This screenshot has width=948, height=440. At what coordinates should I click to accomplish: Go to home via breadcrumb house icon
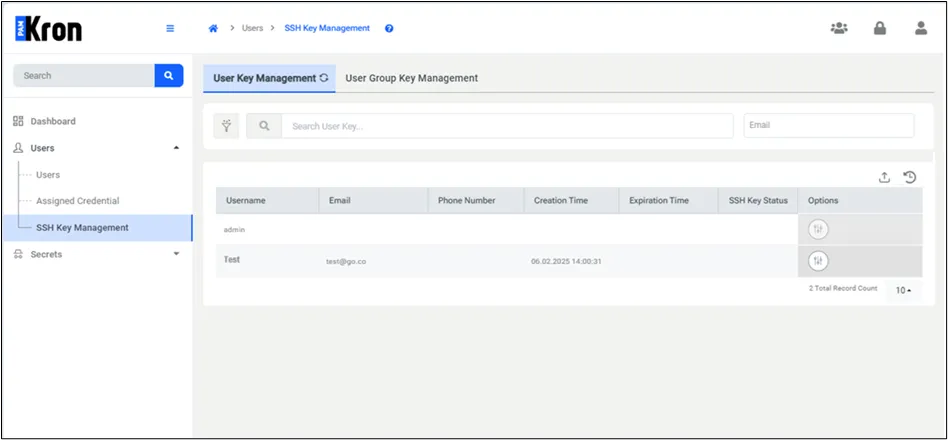tap(213, 28)
